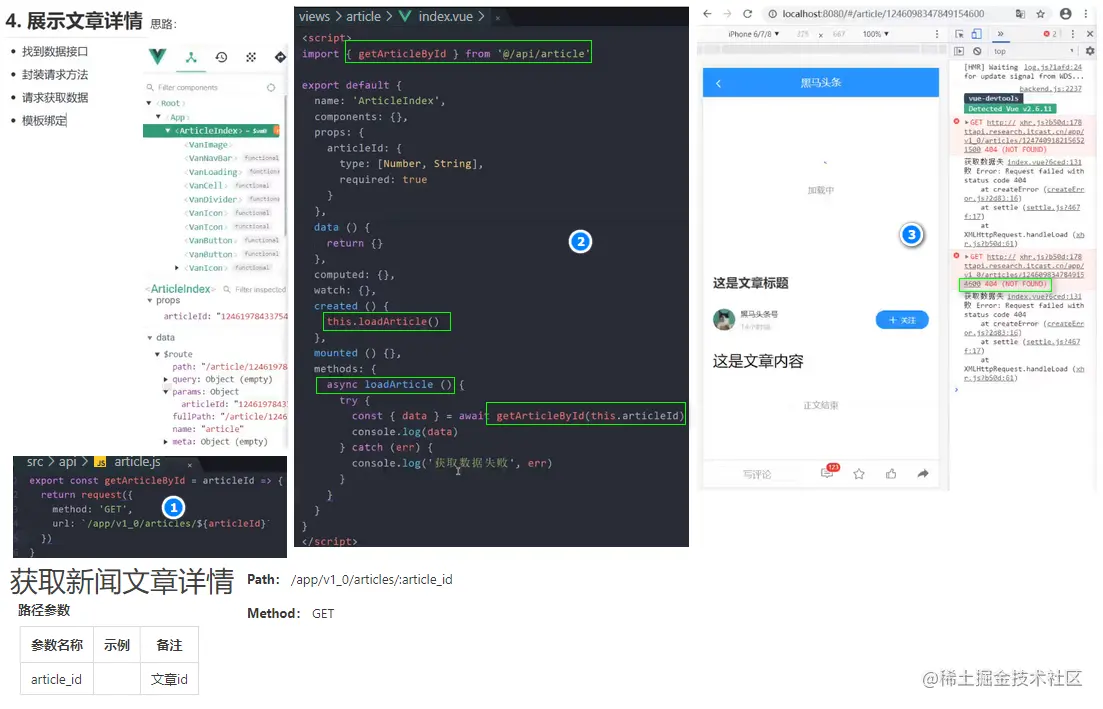This screenshot has height=709, width=1103.
Task: Collapse the props section in inspector
Action: [x=149, y=300]
